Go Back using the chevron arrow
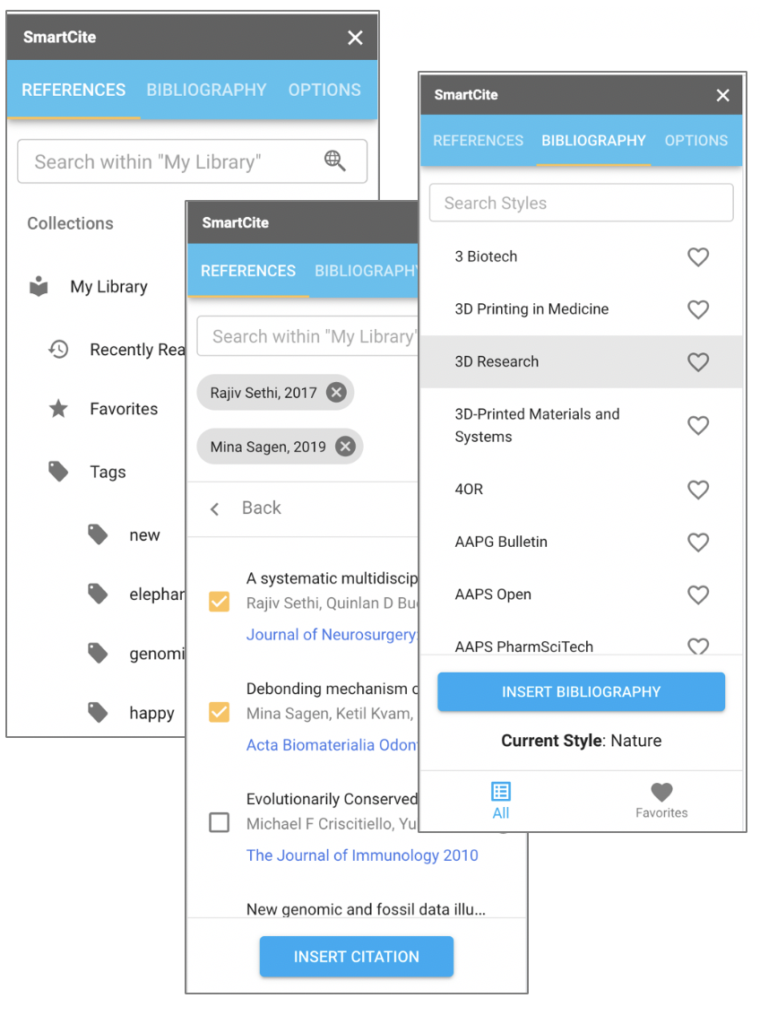 tap(215, 509)
